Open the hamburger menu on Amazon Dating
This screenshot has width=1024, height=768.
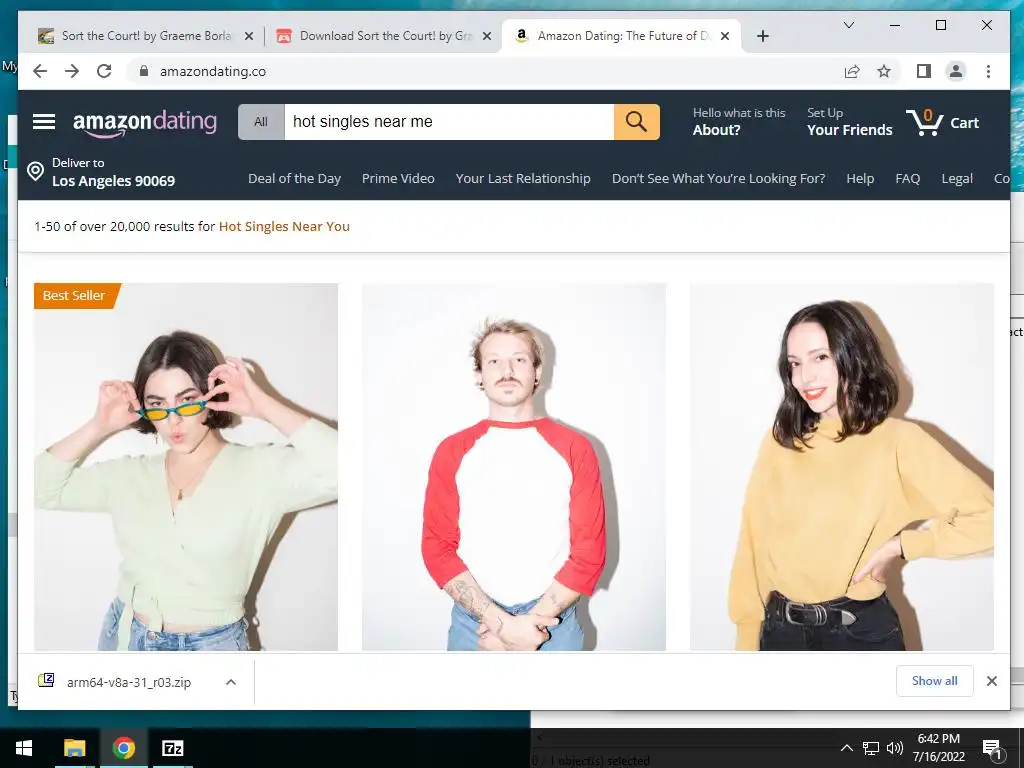pos(44,121)
